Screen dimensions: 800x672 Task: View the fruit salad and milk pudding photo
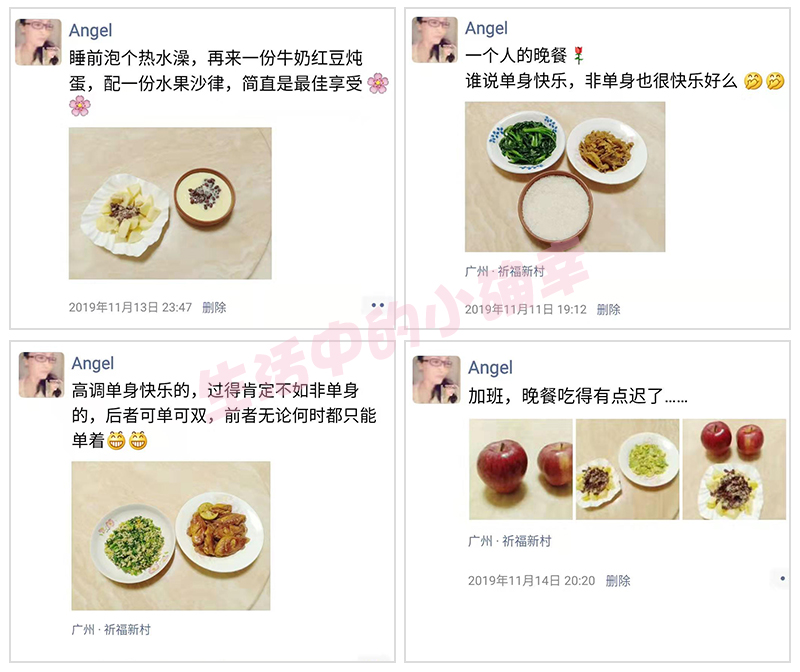pyautogui.click(x=170, y=203)
